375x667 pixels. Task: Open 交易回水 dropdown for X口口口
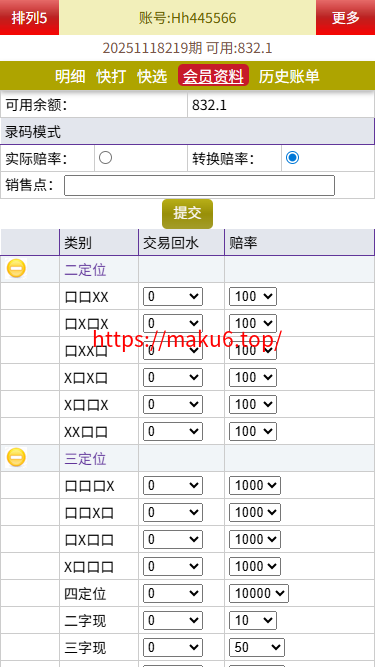coord(173,567)
